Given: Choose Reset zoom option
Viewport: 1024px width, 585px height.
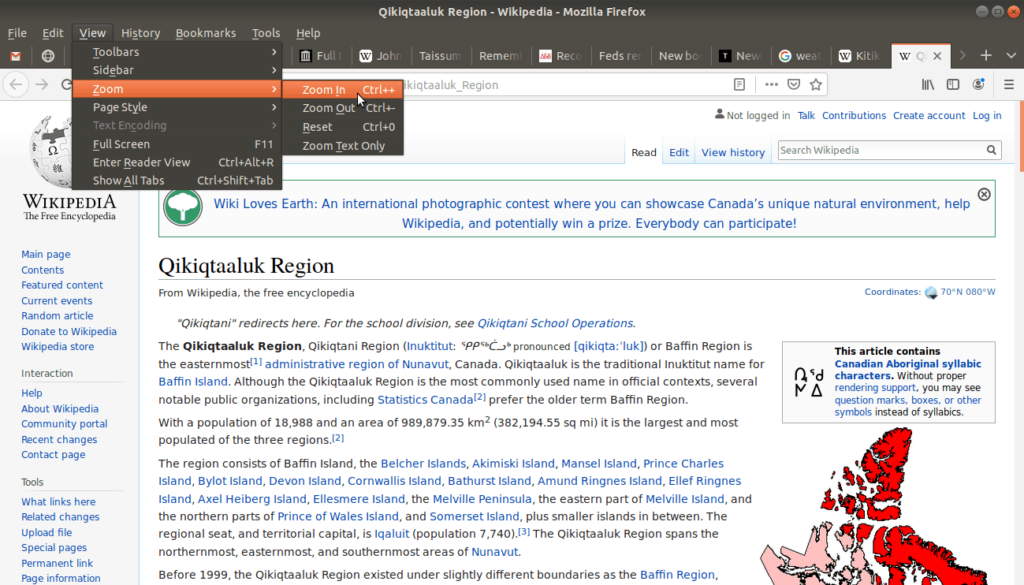Looking at the screenshot, I should pyautogui.click(x=343, y=127).
